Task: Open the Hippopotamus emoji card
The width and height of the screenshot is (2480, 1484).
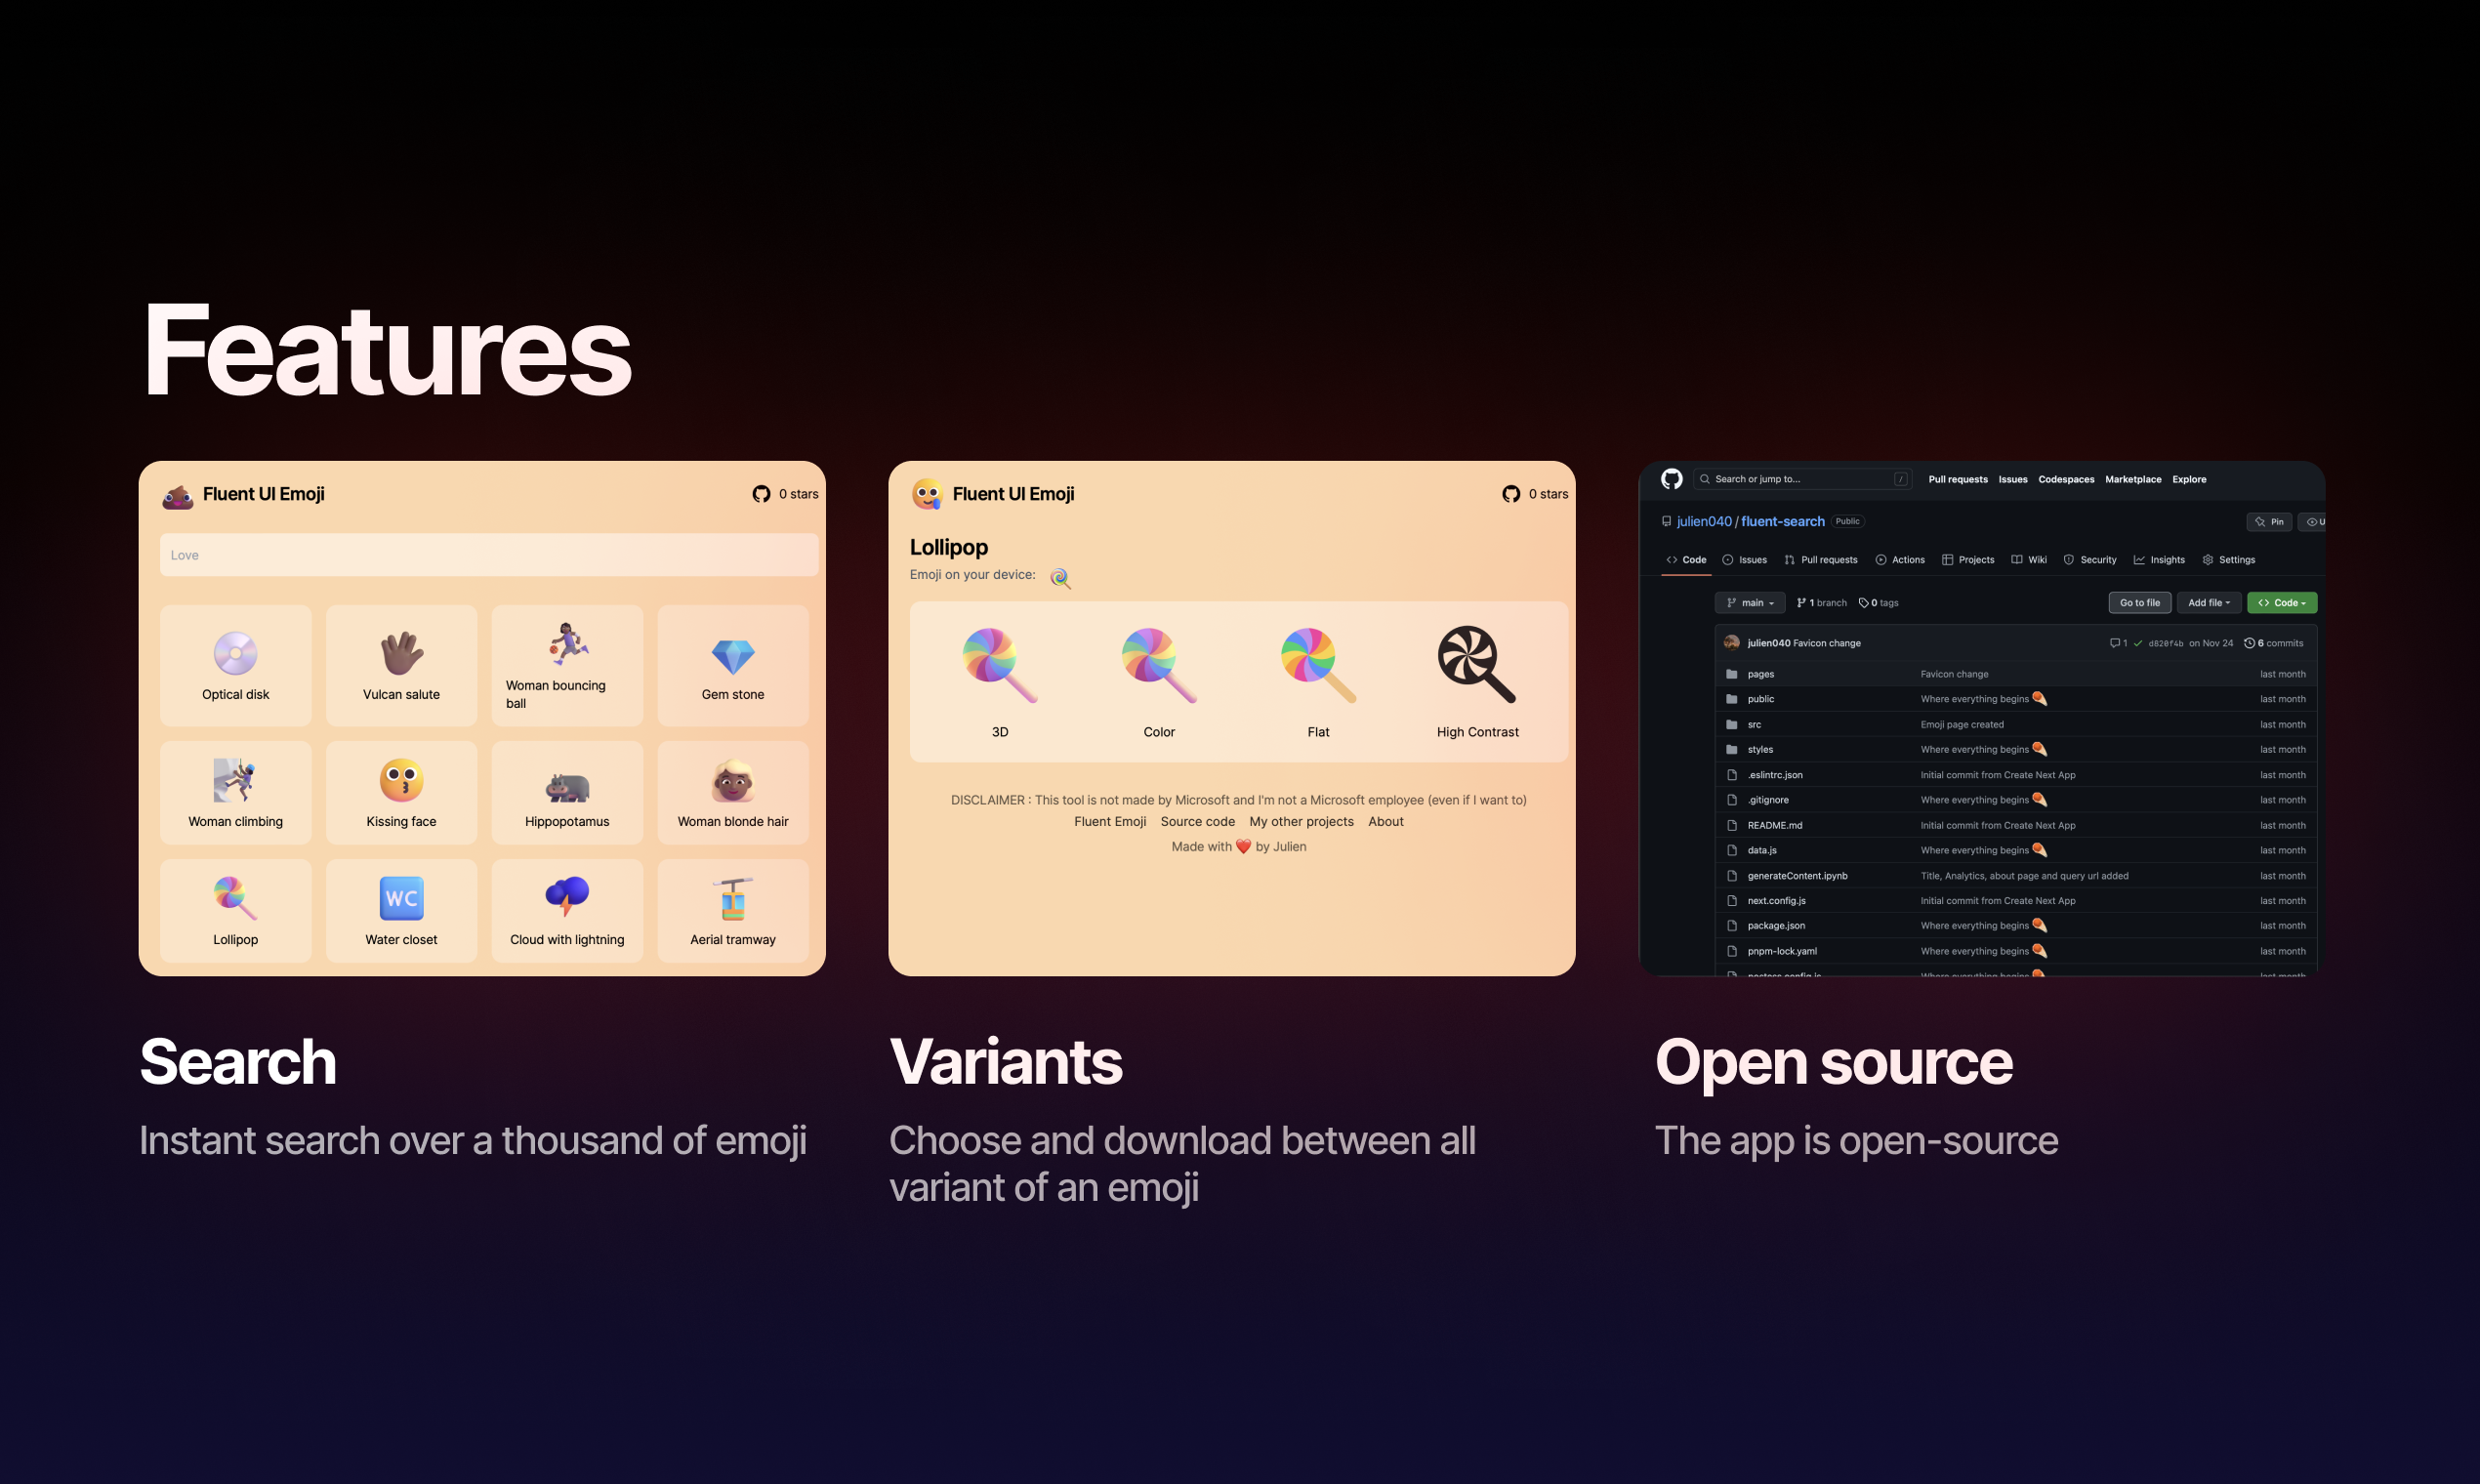Action: 567,792
